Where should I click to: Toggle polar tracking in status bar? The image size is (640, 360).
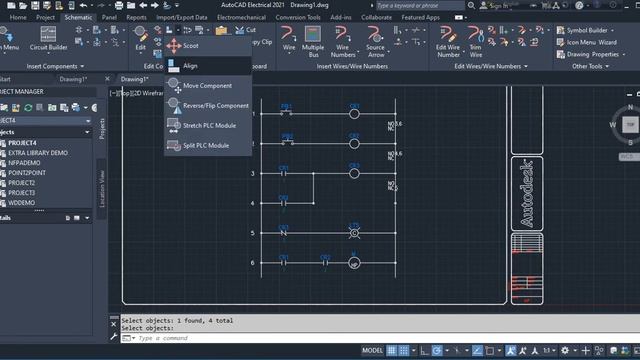click(x=437, y=350)
